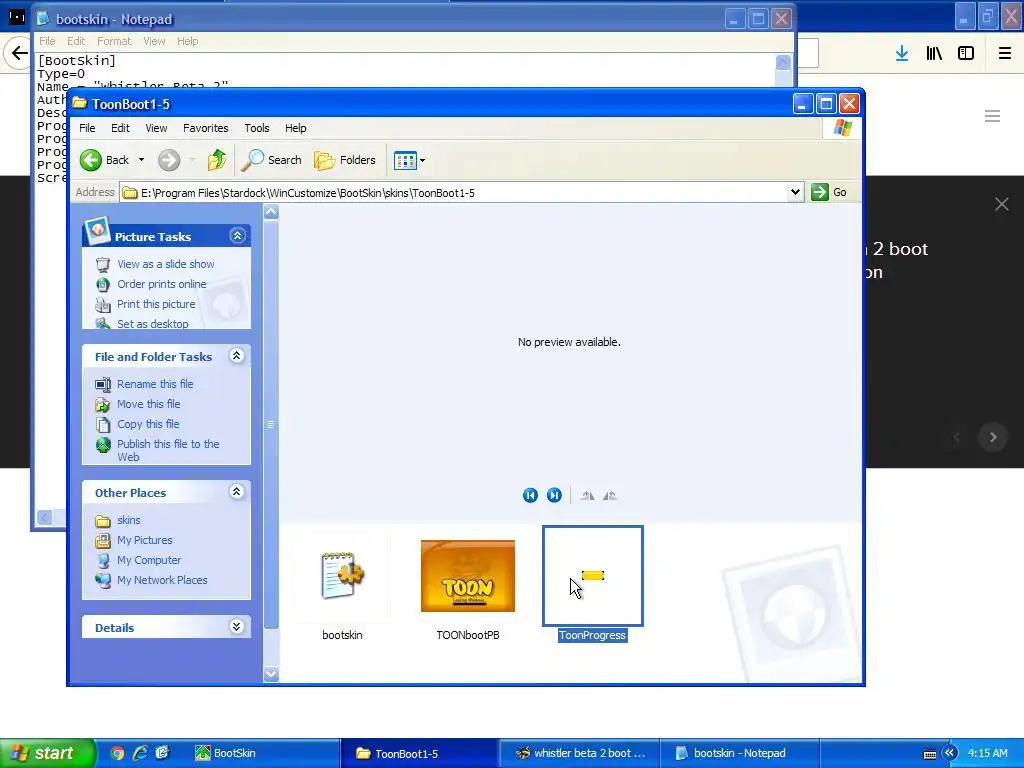Expand hidden system tray icons chevron

point(949,753)
